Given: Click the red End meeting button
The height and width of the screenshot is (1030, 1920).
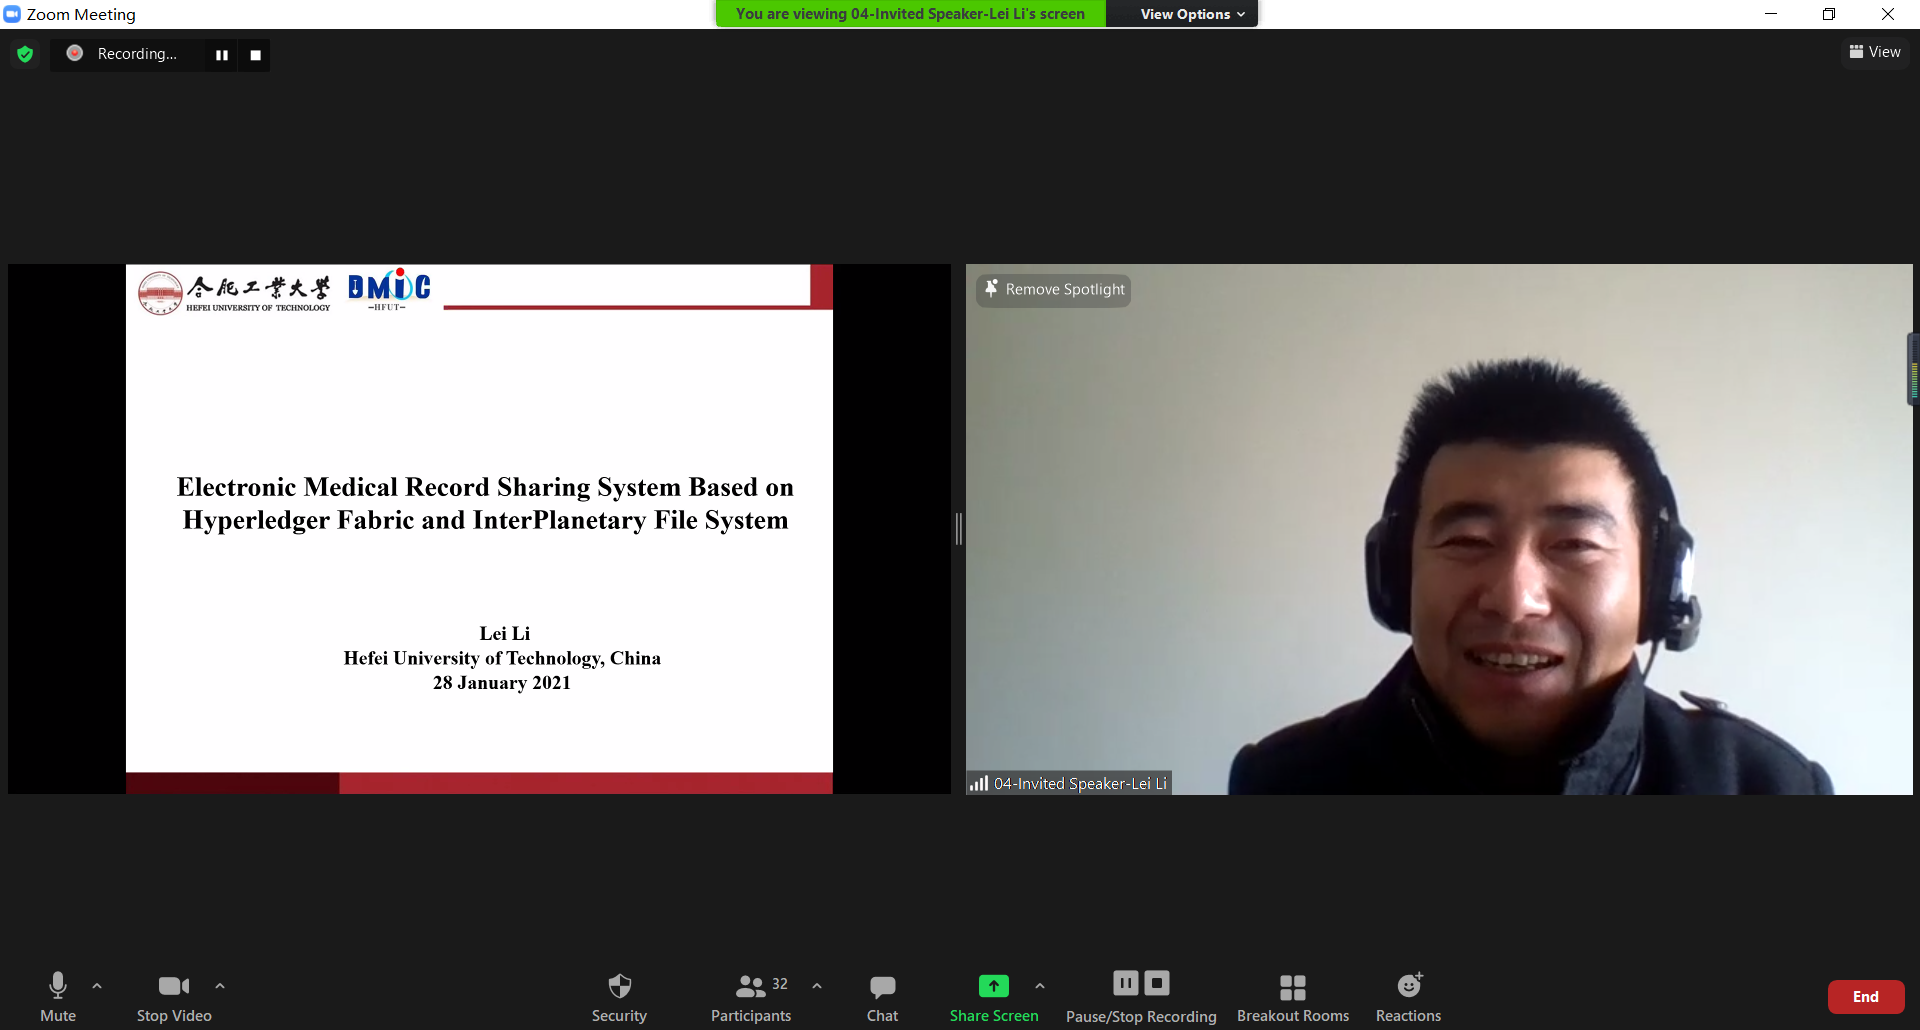Looking at the screenshot, I should pyautogui.click(x=1865, y=997).
